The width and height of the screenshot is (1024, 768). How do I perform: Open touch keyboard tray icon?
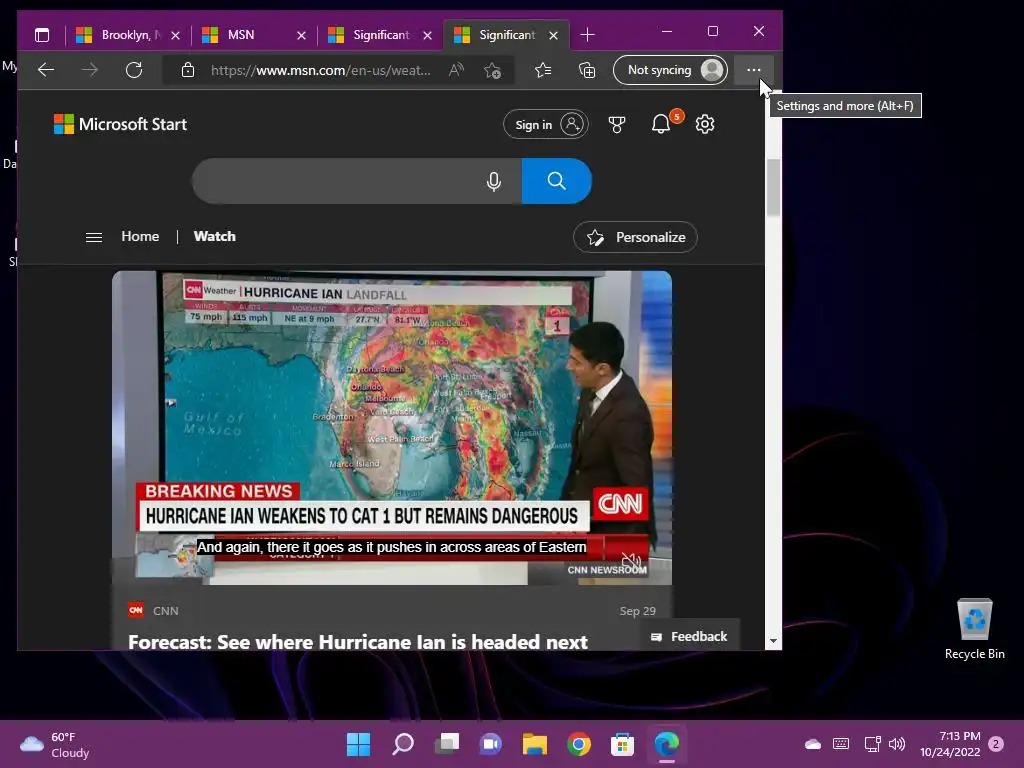841,744
